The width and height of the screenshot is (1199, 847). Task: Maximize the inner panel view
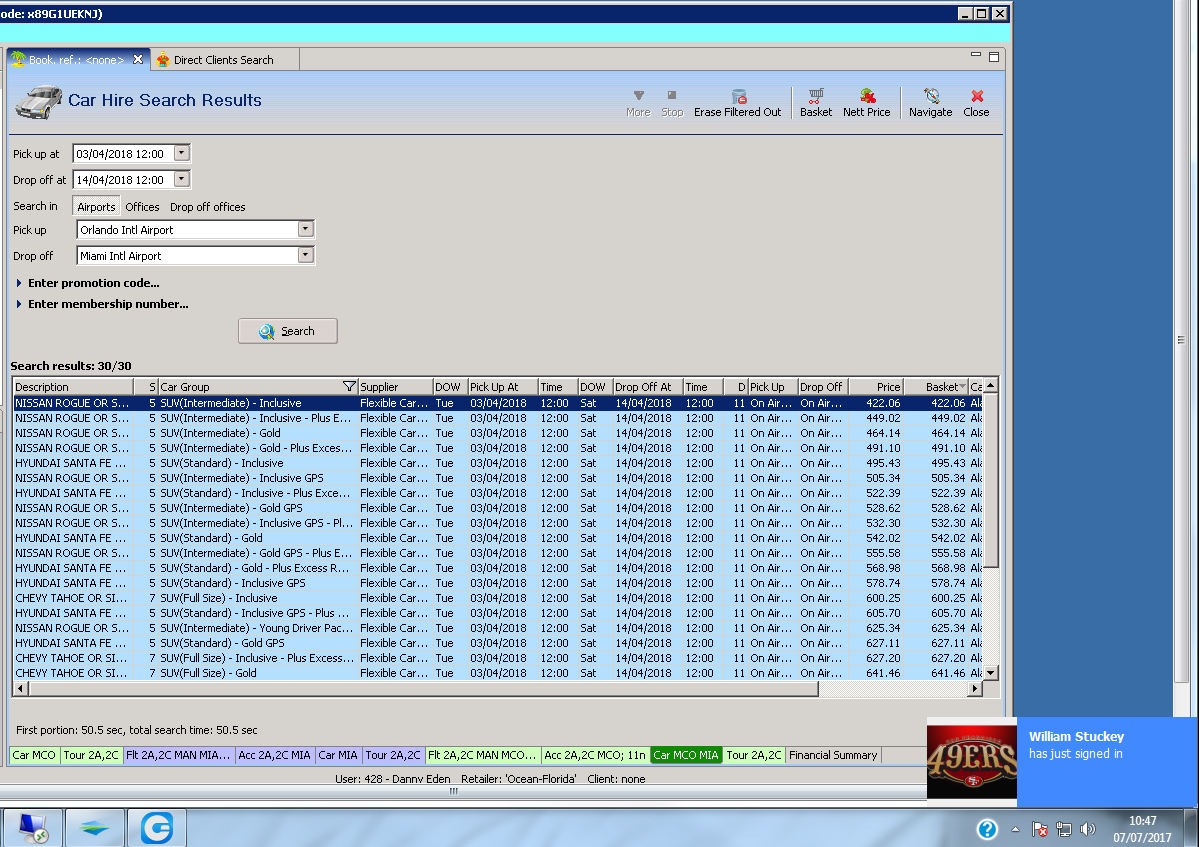(994, 57)
